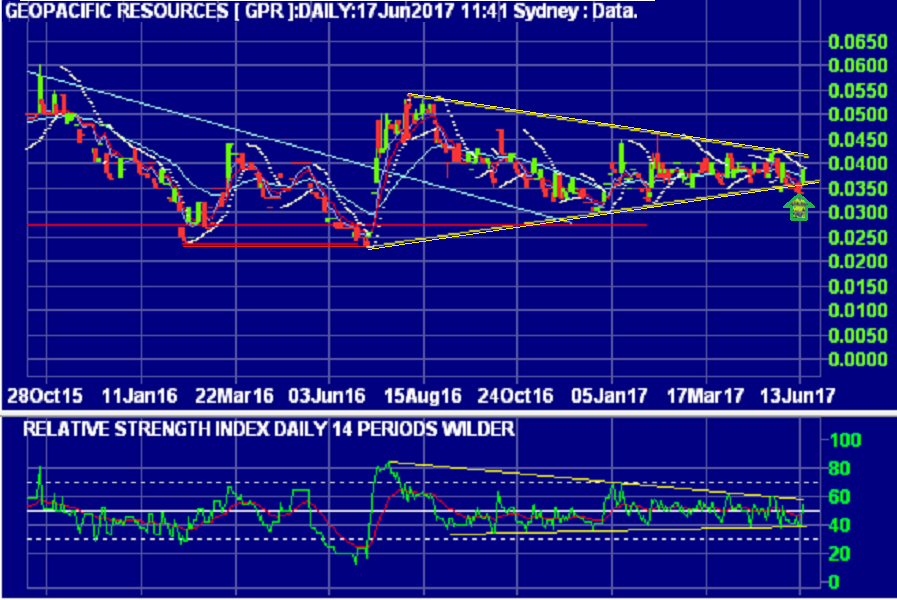897x600 pixels.
Task: Select the 0.0100 price axis label
Action: (859, 310)
